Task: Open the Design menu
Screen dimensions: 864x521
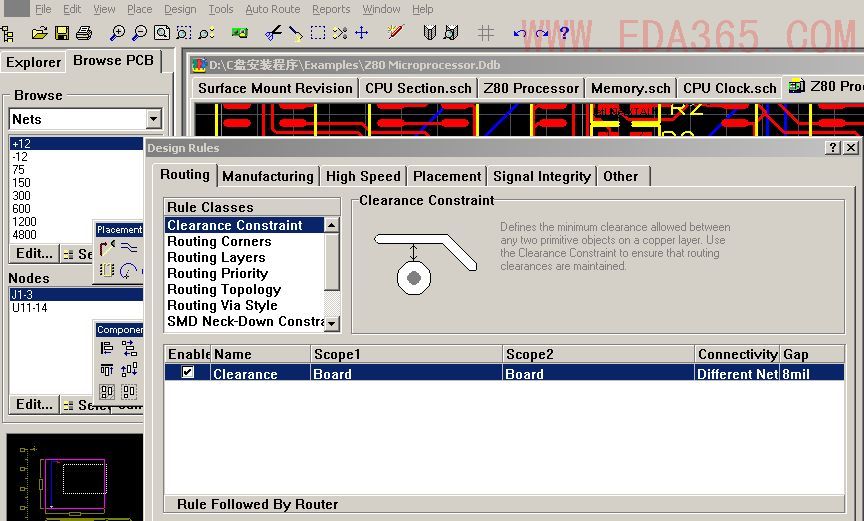Action: pyautogui.click(x=180, y=9)
